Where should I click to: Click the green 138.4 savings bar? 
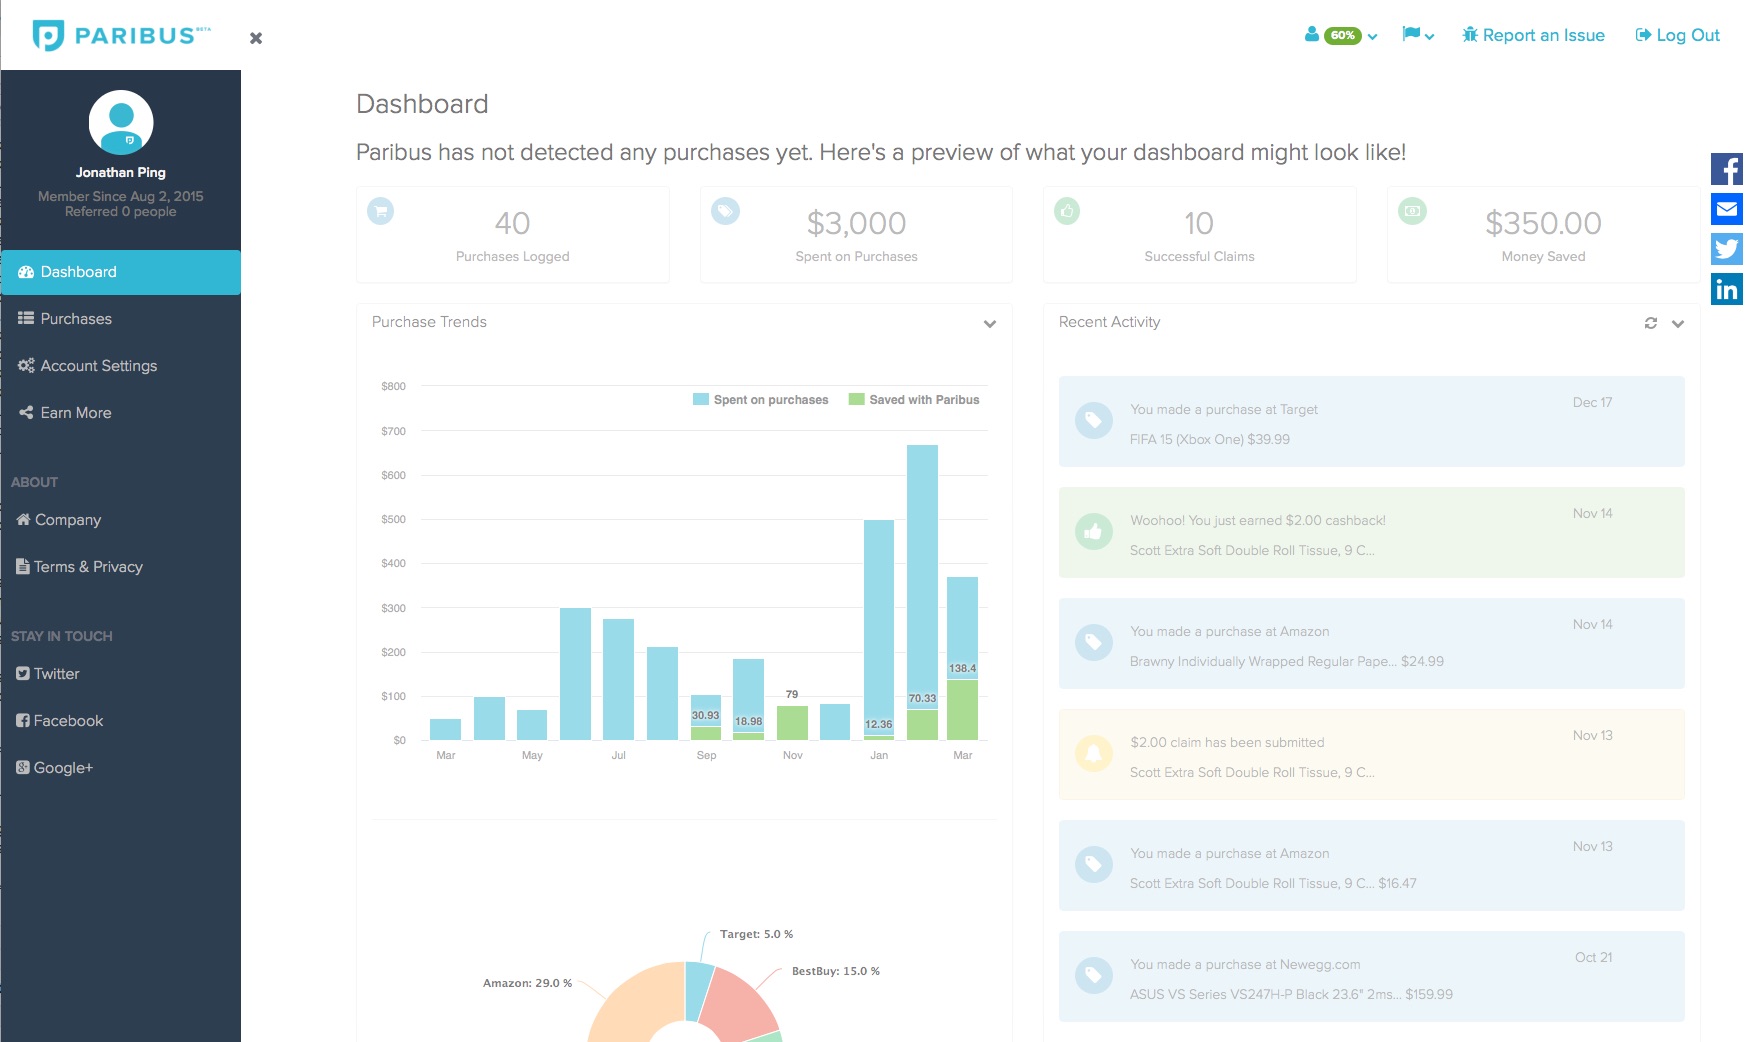(x=962, y=710)
